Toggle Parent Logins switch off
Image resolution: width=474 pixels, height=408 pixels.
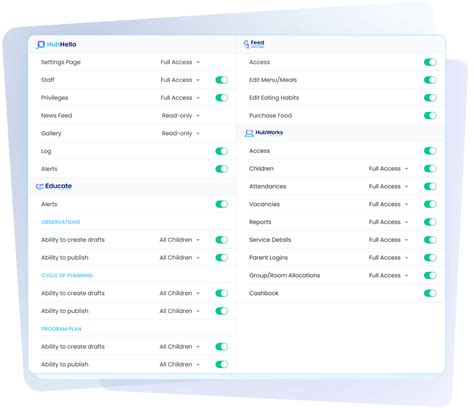[430, 258]
